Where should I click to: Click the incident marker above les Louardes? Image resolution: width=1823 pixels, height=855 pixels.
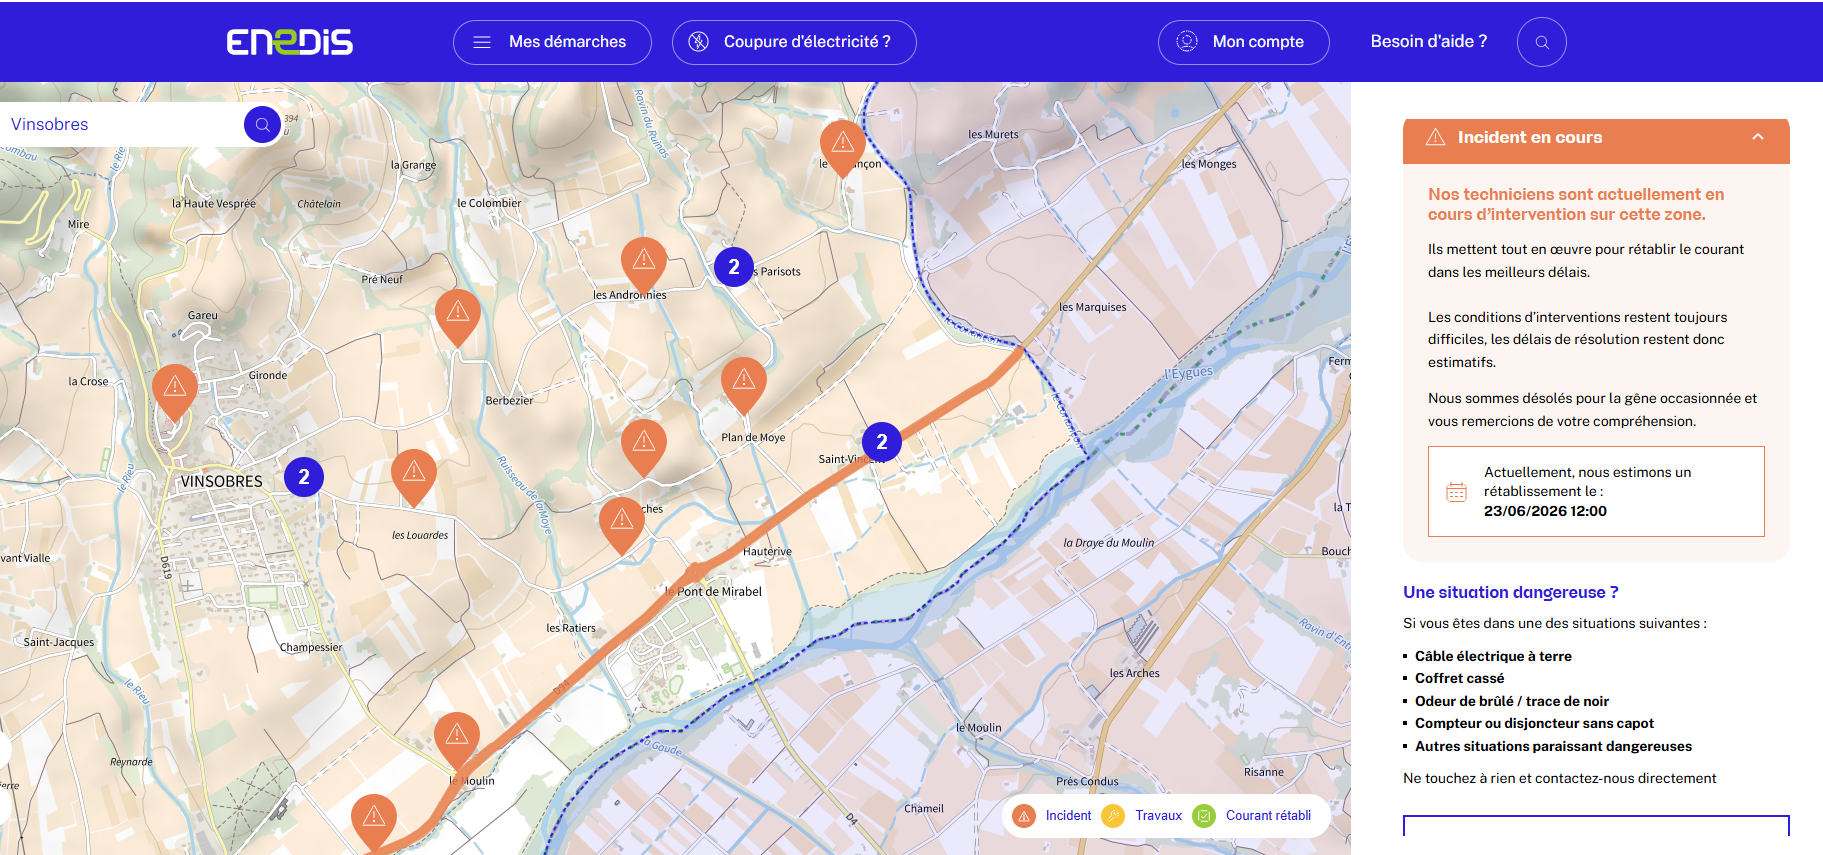pyautogui.click(x=414, y=477)
